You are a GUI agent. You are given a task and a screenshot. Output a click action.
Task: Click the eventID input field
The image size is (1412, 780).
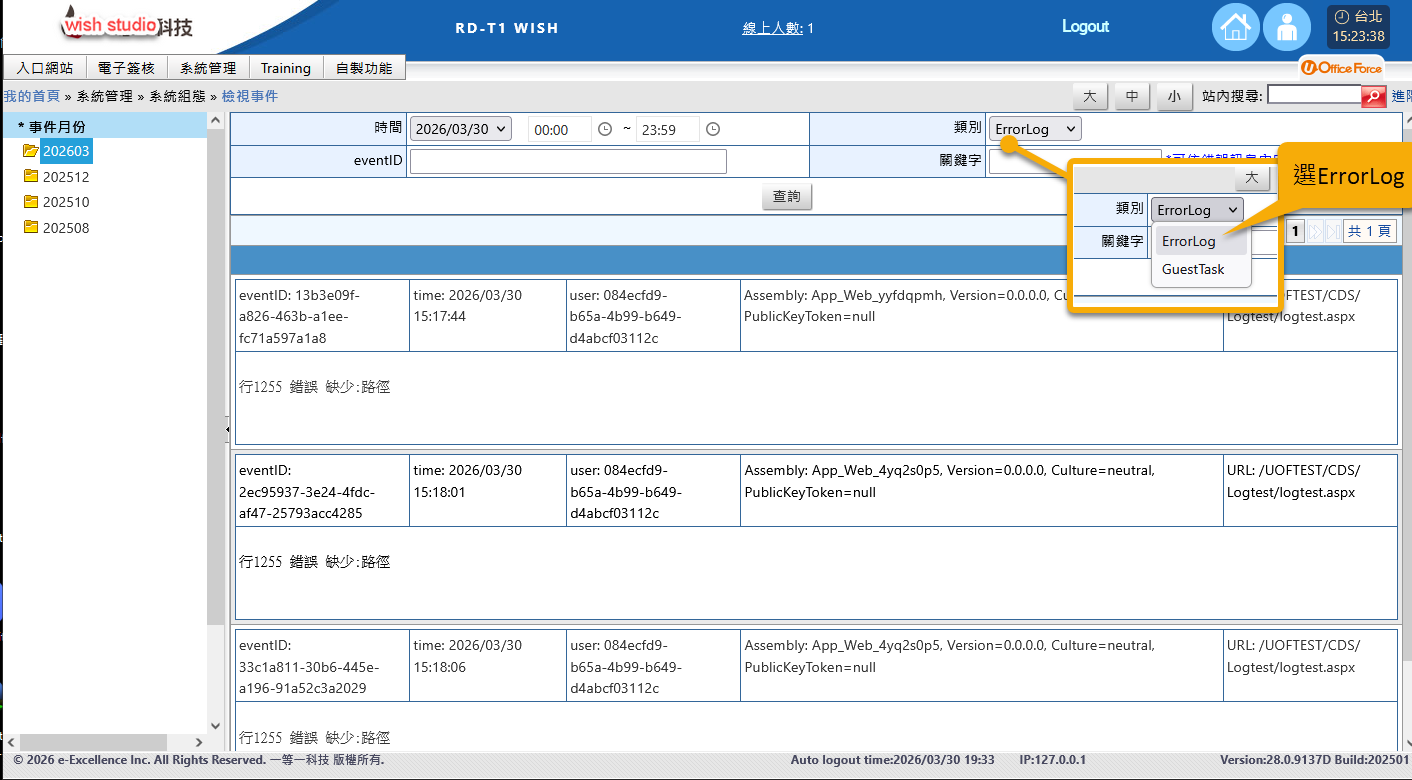pos(568,162)
